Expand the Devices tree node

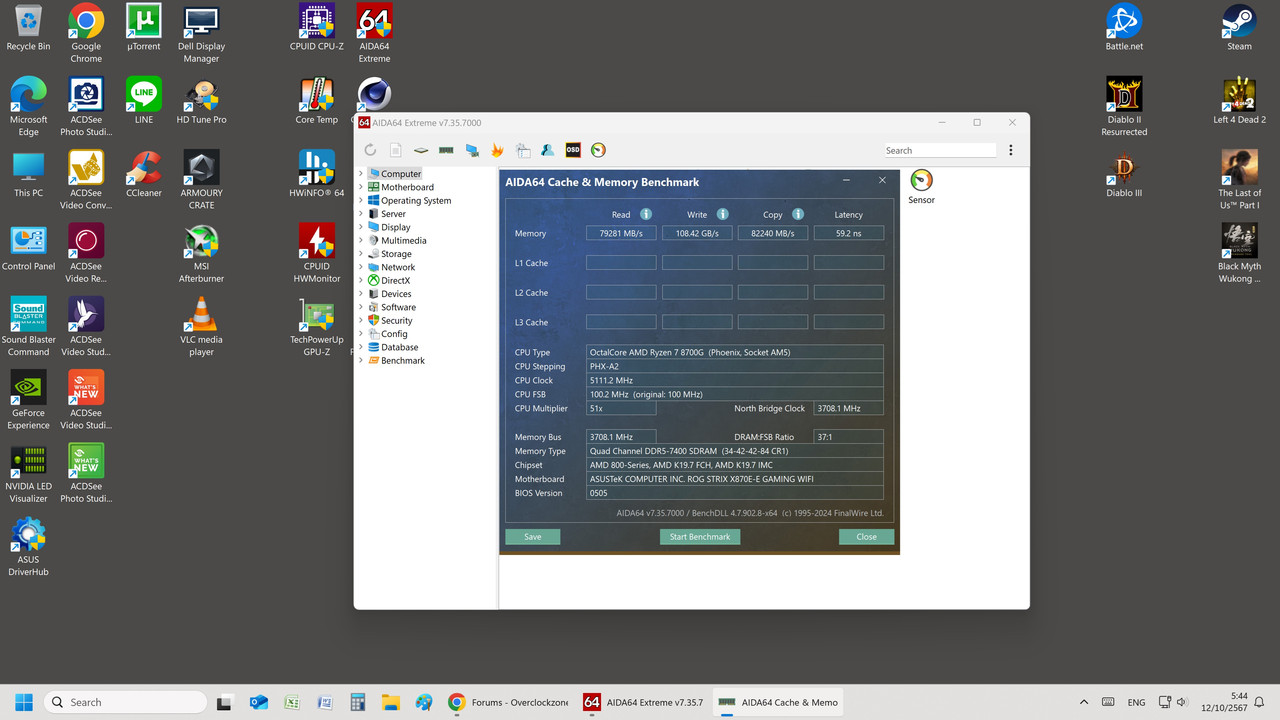coord(361,294)
